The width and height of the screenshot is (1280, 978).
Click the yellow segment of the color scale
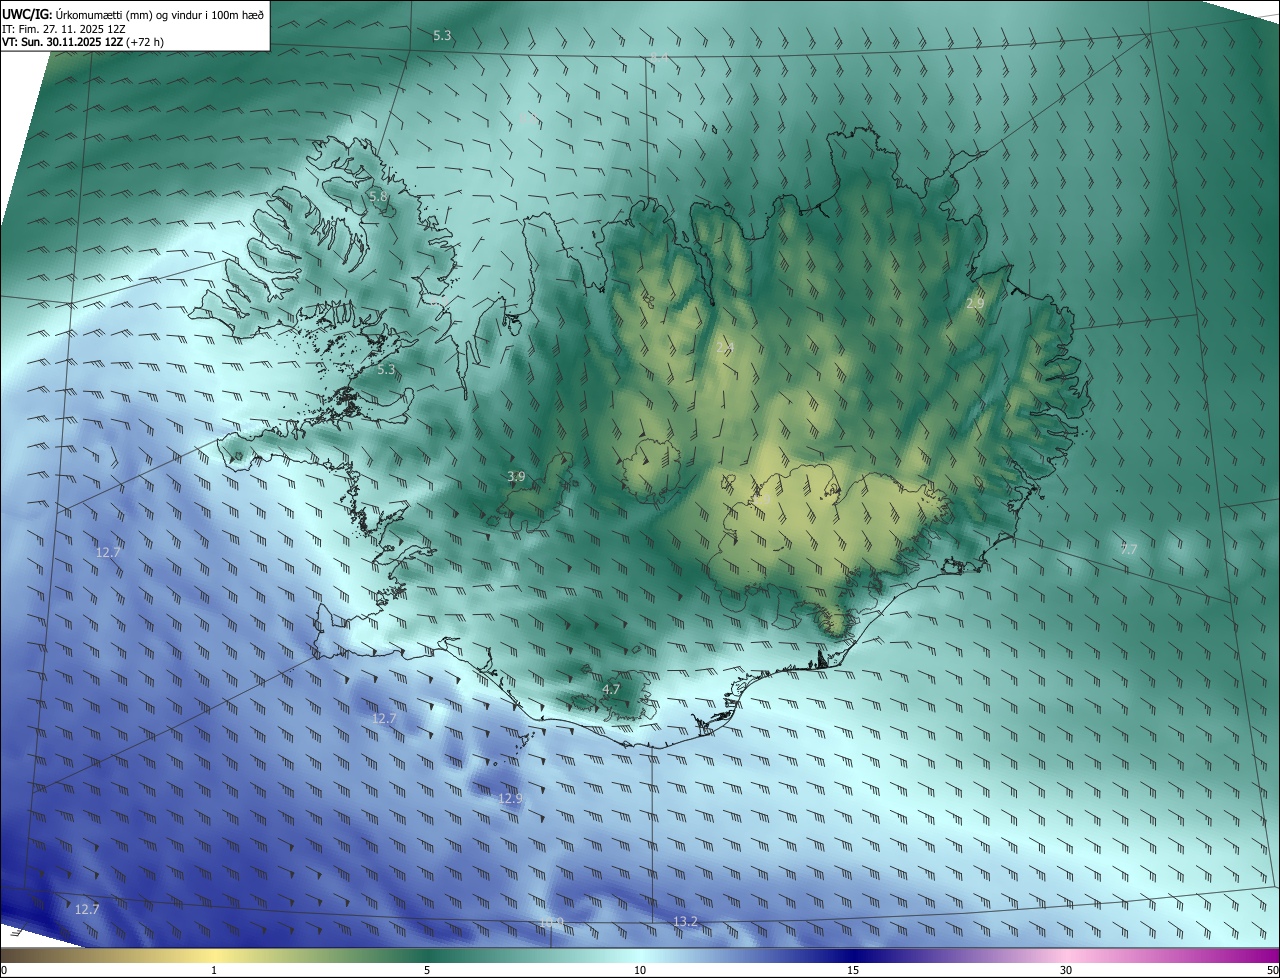[x=214, y=955]
